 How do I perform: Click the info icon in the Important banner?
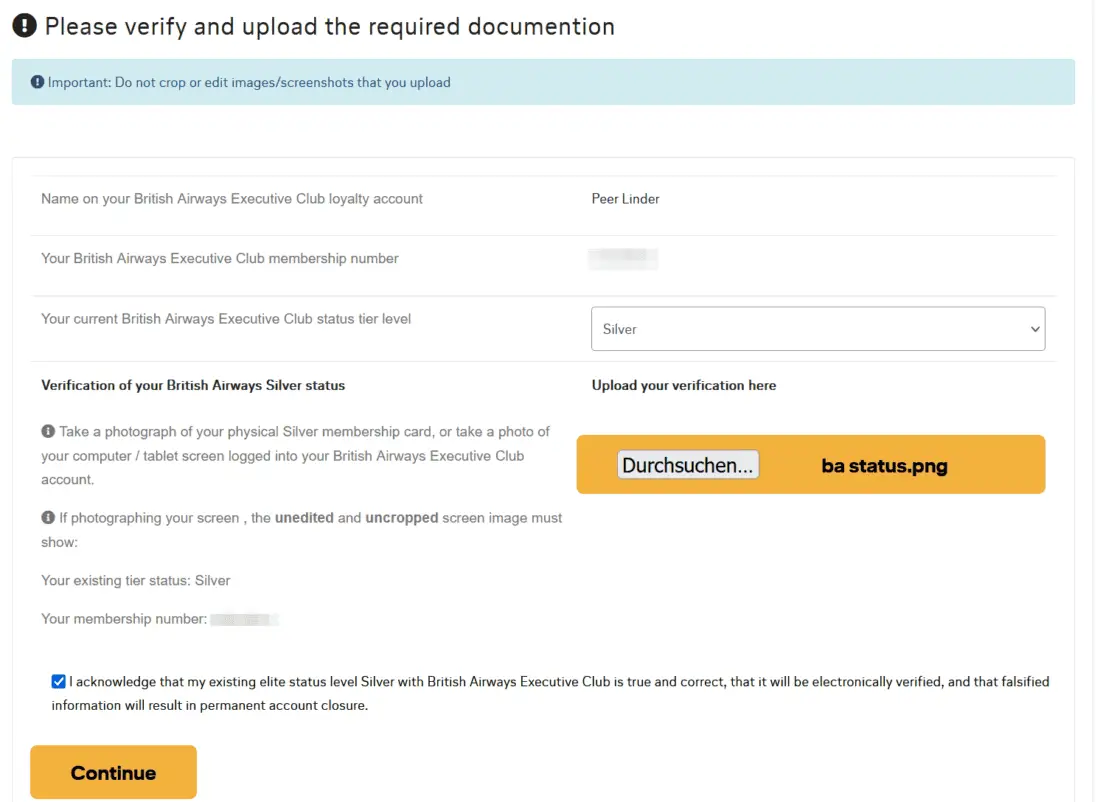pos(38,83)
